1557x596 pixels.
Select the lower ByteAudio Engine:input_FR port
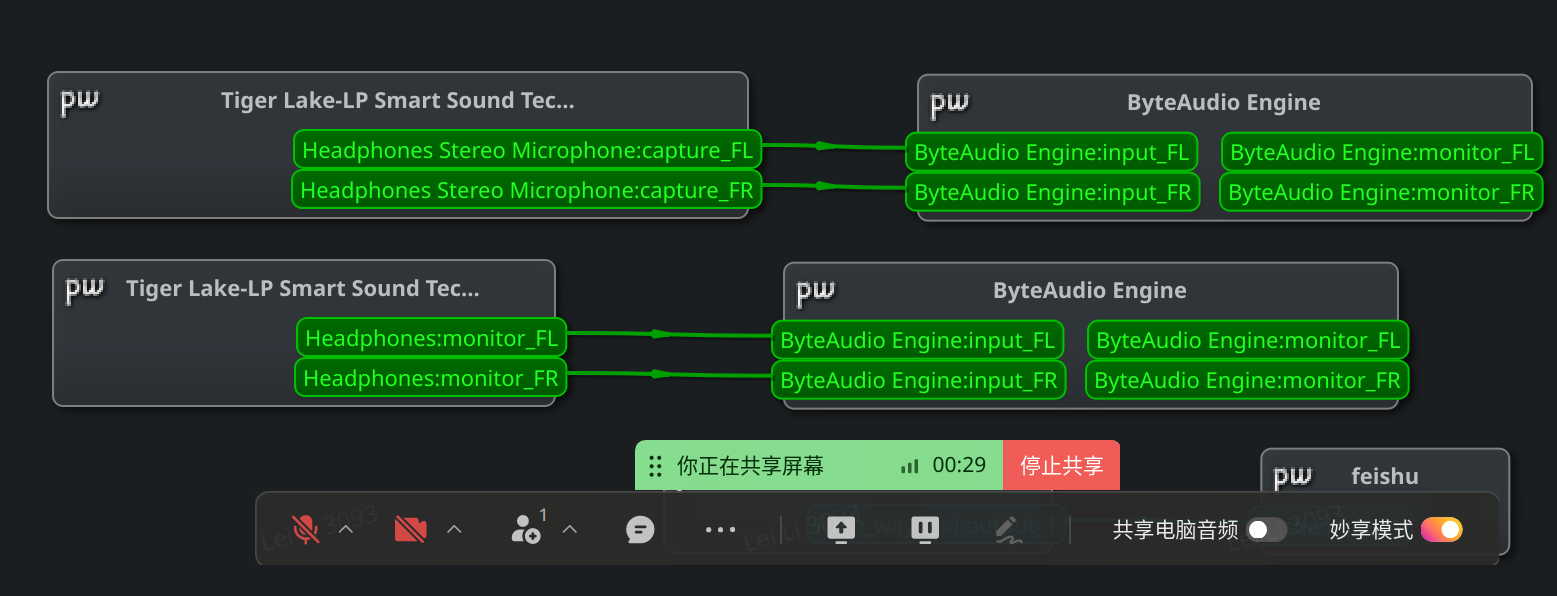pyautogui.click(x=918, y=381)
